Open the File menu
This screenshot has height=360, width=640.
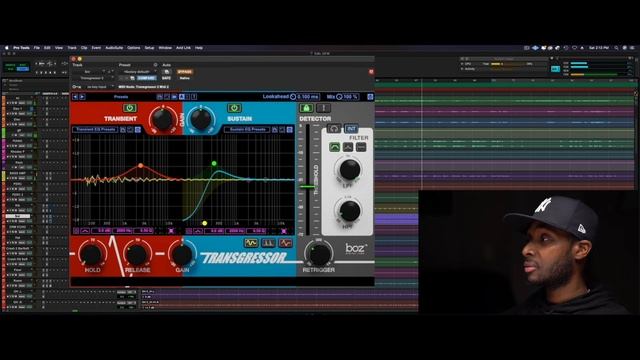[x=37, y=48]
